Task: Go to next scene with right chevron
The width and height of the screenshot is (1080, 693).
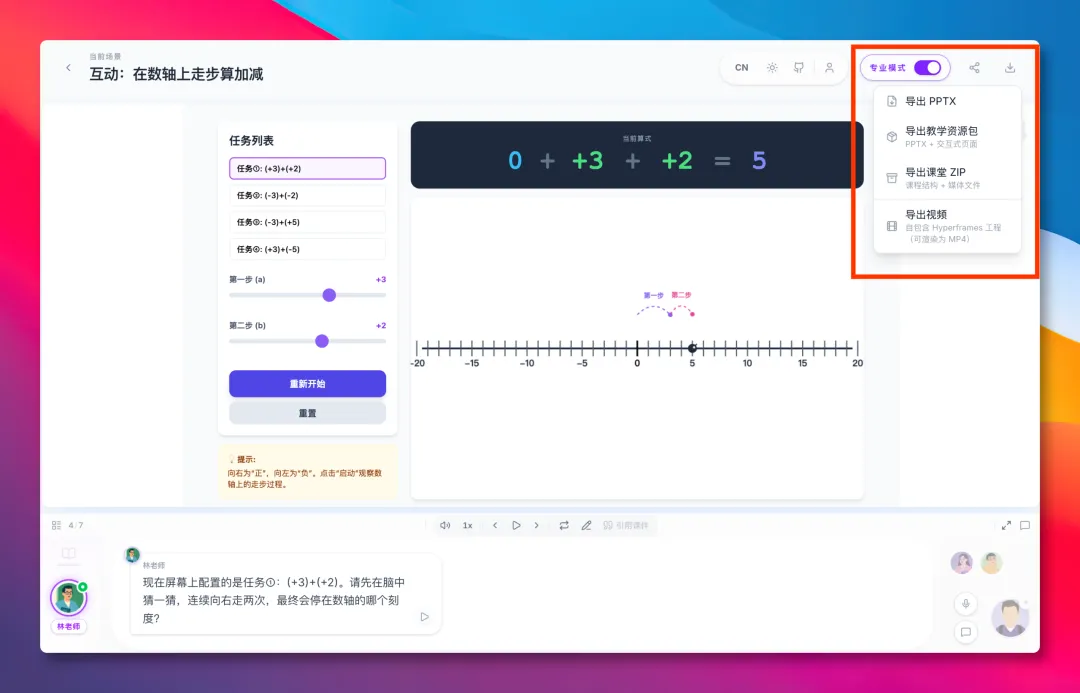Action: pos(537,525)
